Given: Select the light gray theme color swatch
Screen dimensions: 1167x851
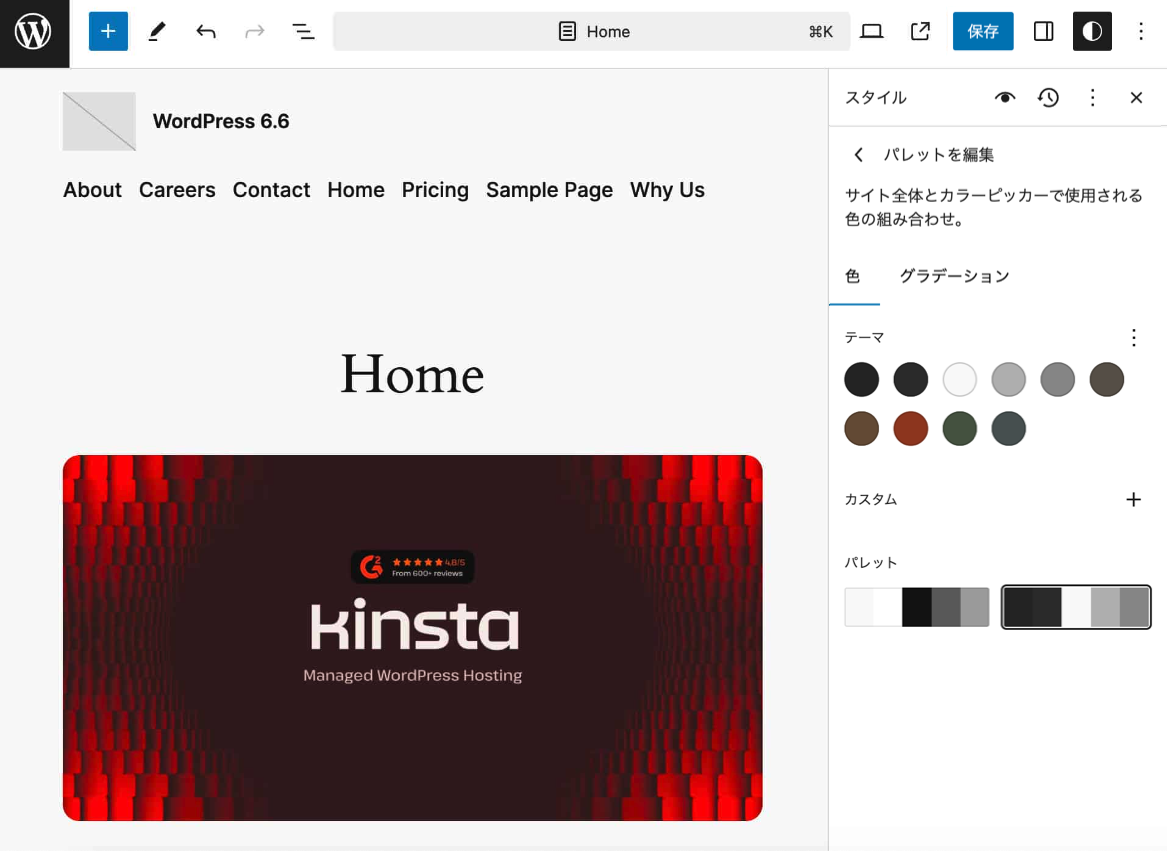Looking at the screenshot, I should (x=1008, y=380).
